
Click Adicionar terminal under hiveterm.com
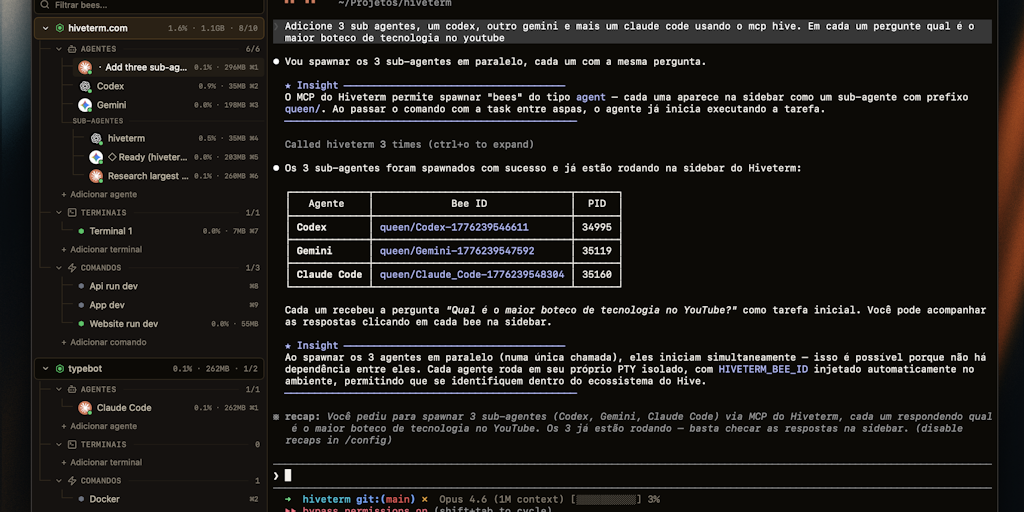[x=102, y=249]
